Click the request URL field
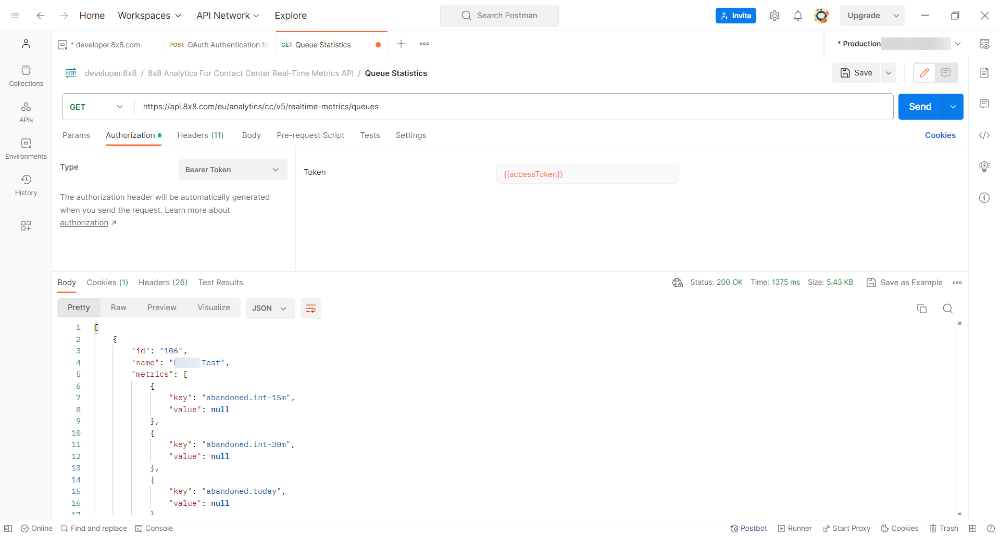 pyautogui.click(x=513, y=107)
